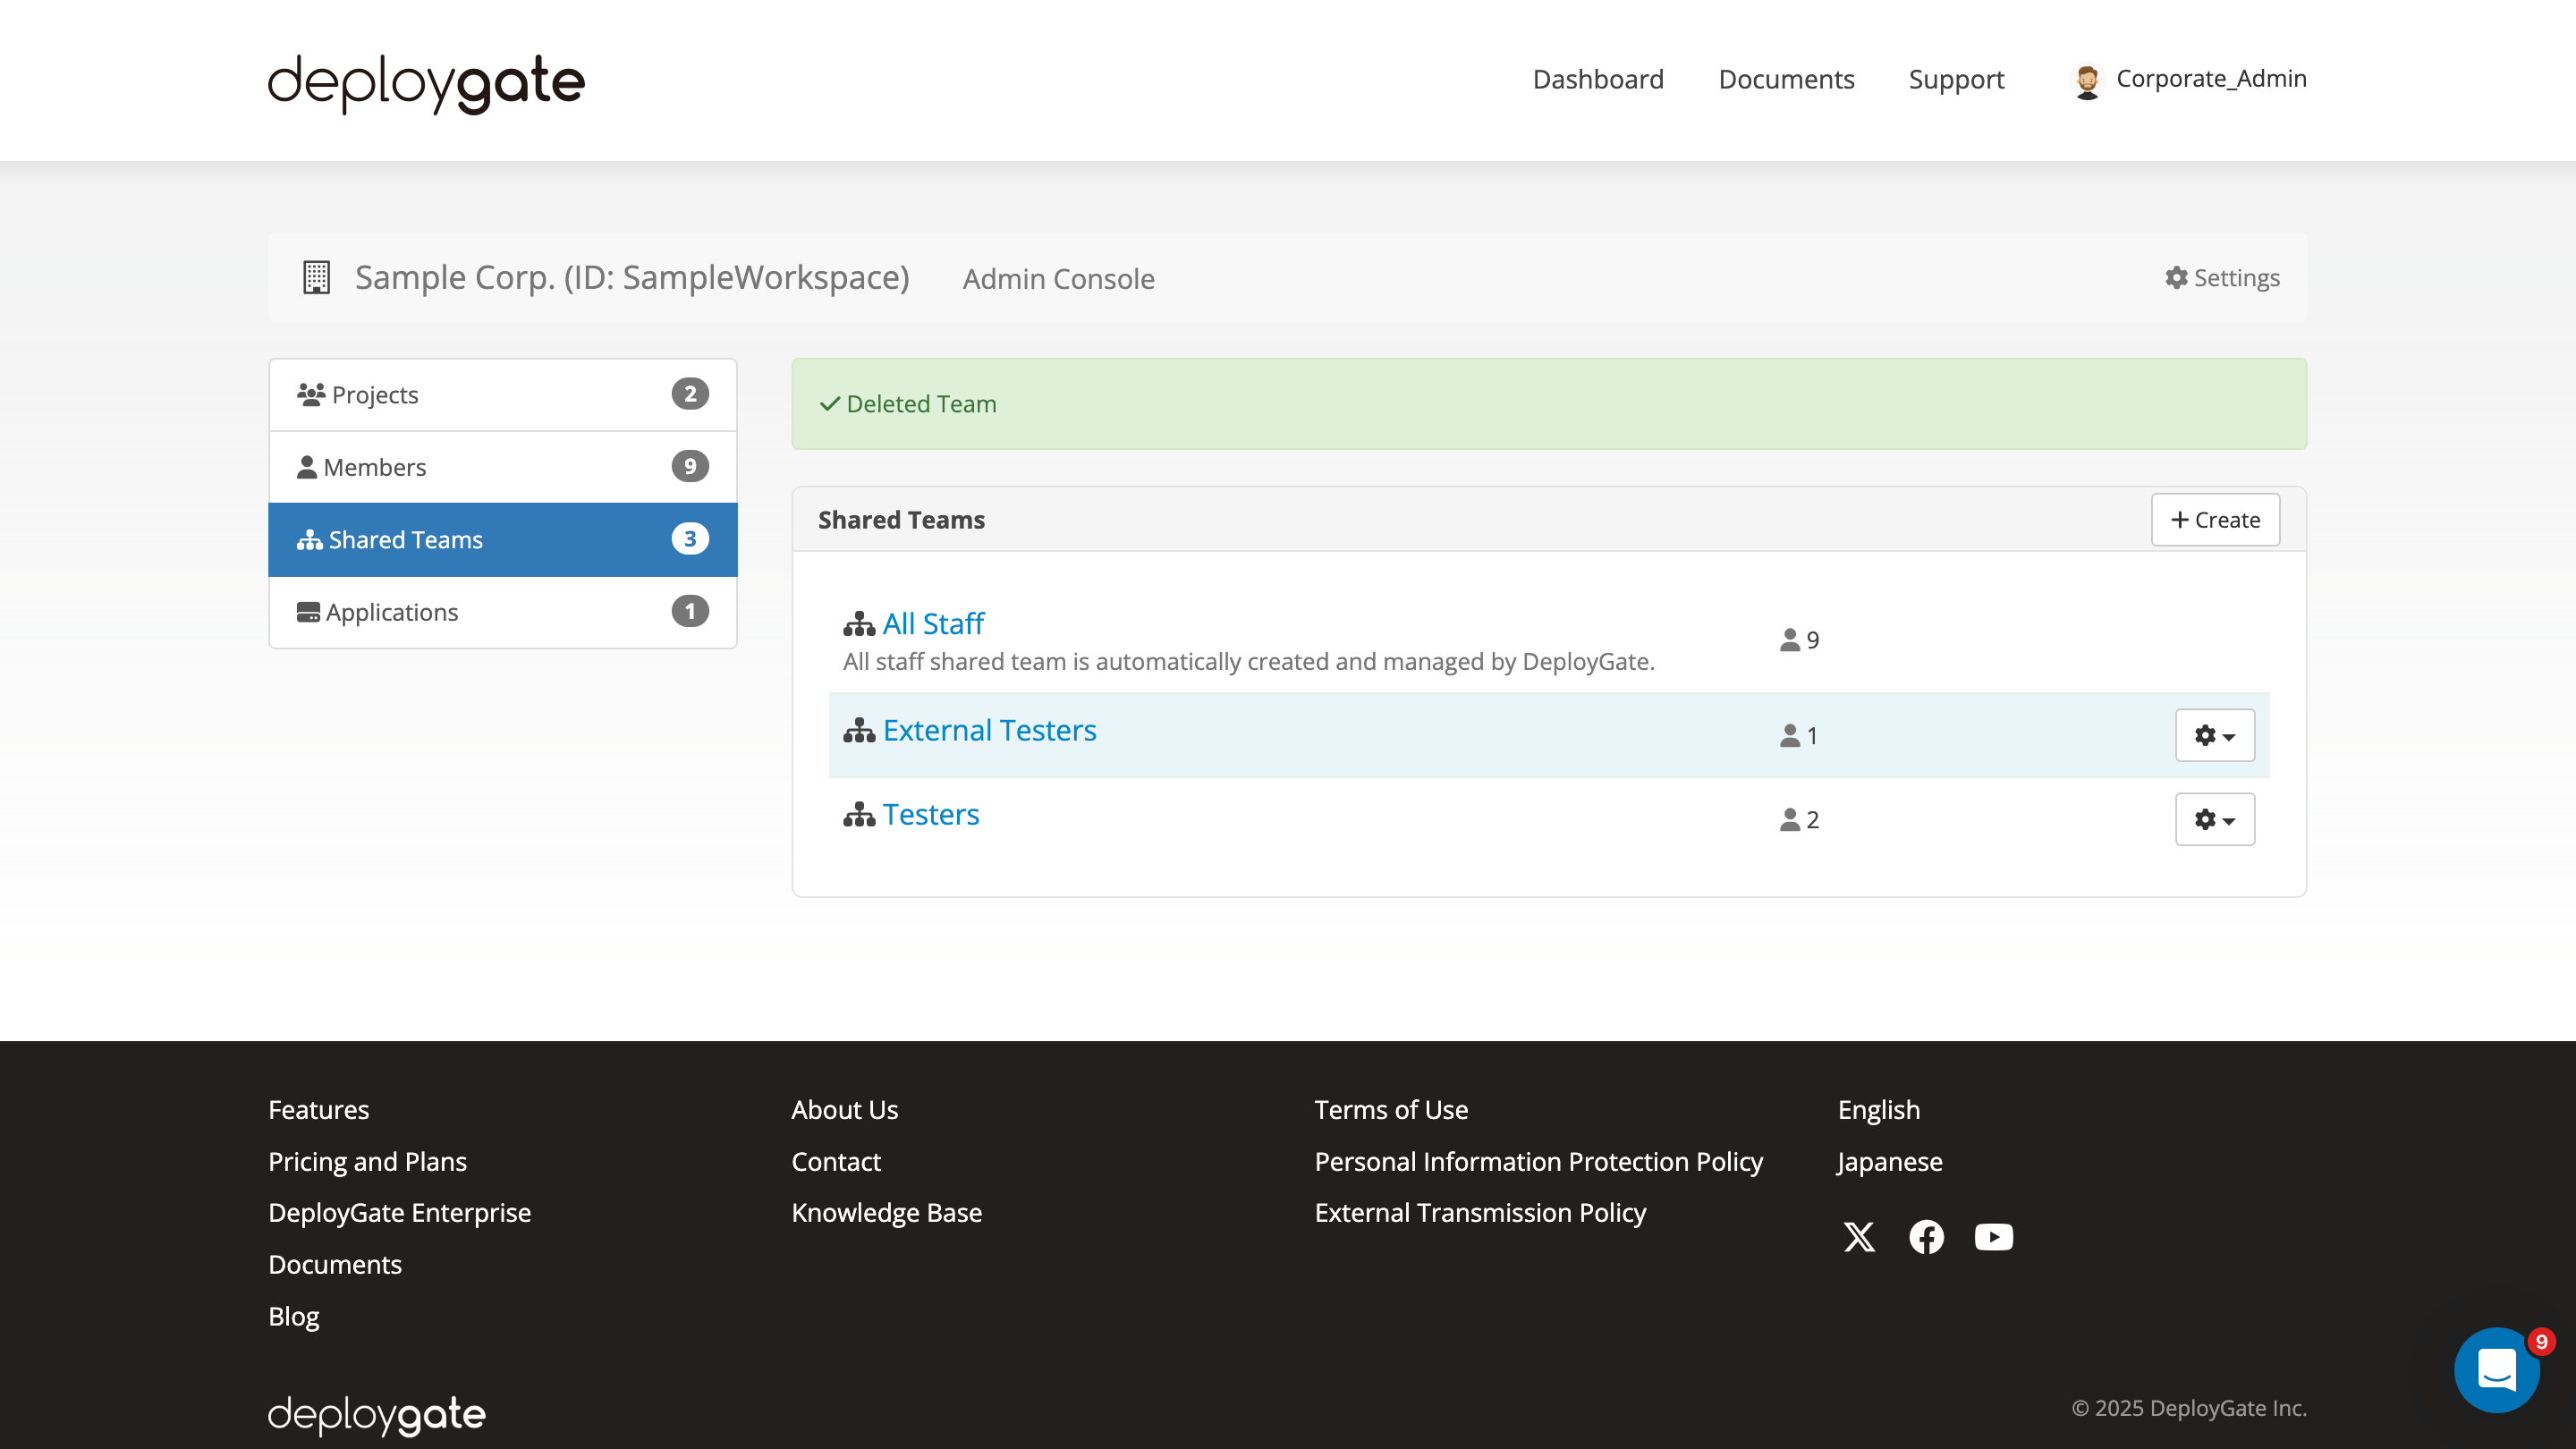
Task: Click the X (Twitter) icon in footer
Action: click(x=1859, y=1237)
